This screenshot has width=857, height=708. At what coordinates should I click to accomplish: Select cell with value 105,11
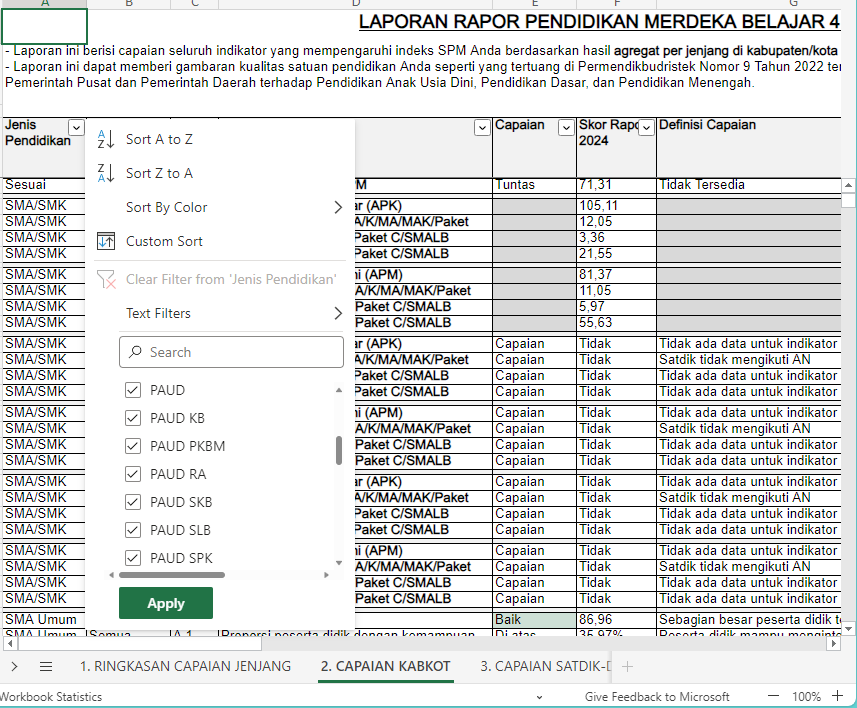616,206
